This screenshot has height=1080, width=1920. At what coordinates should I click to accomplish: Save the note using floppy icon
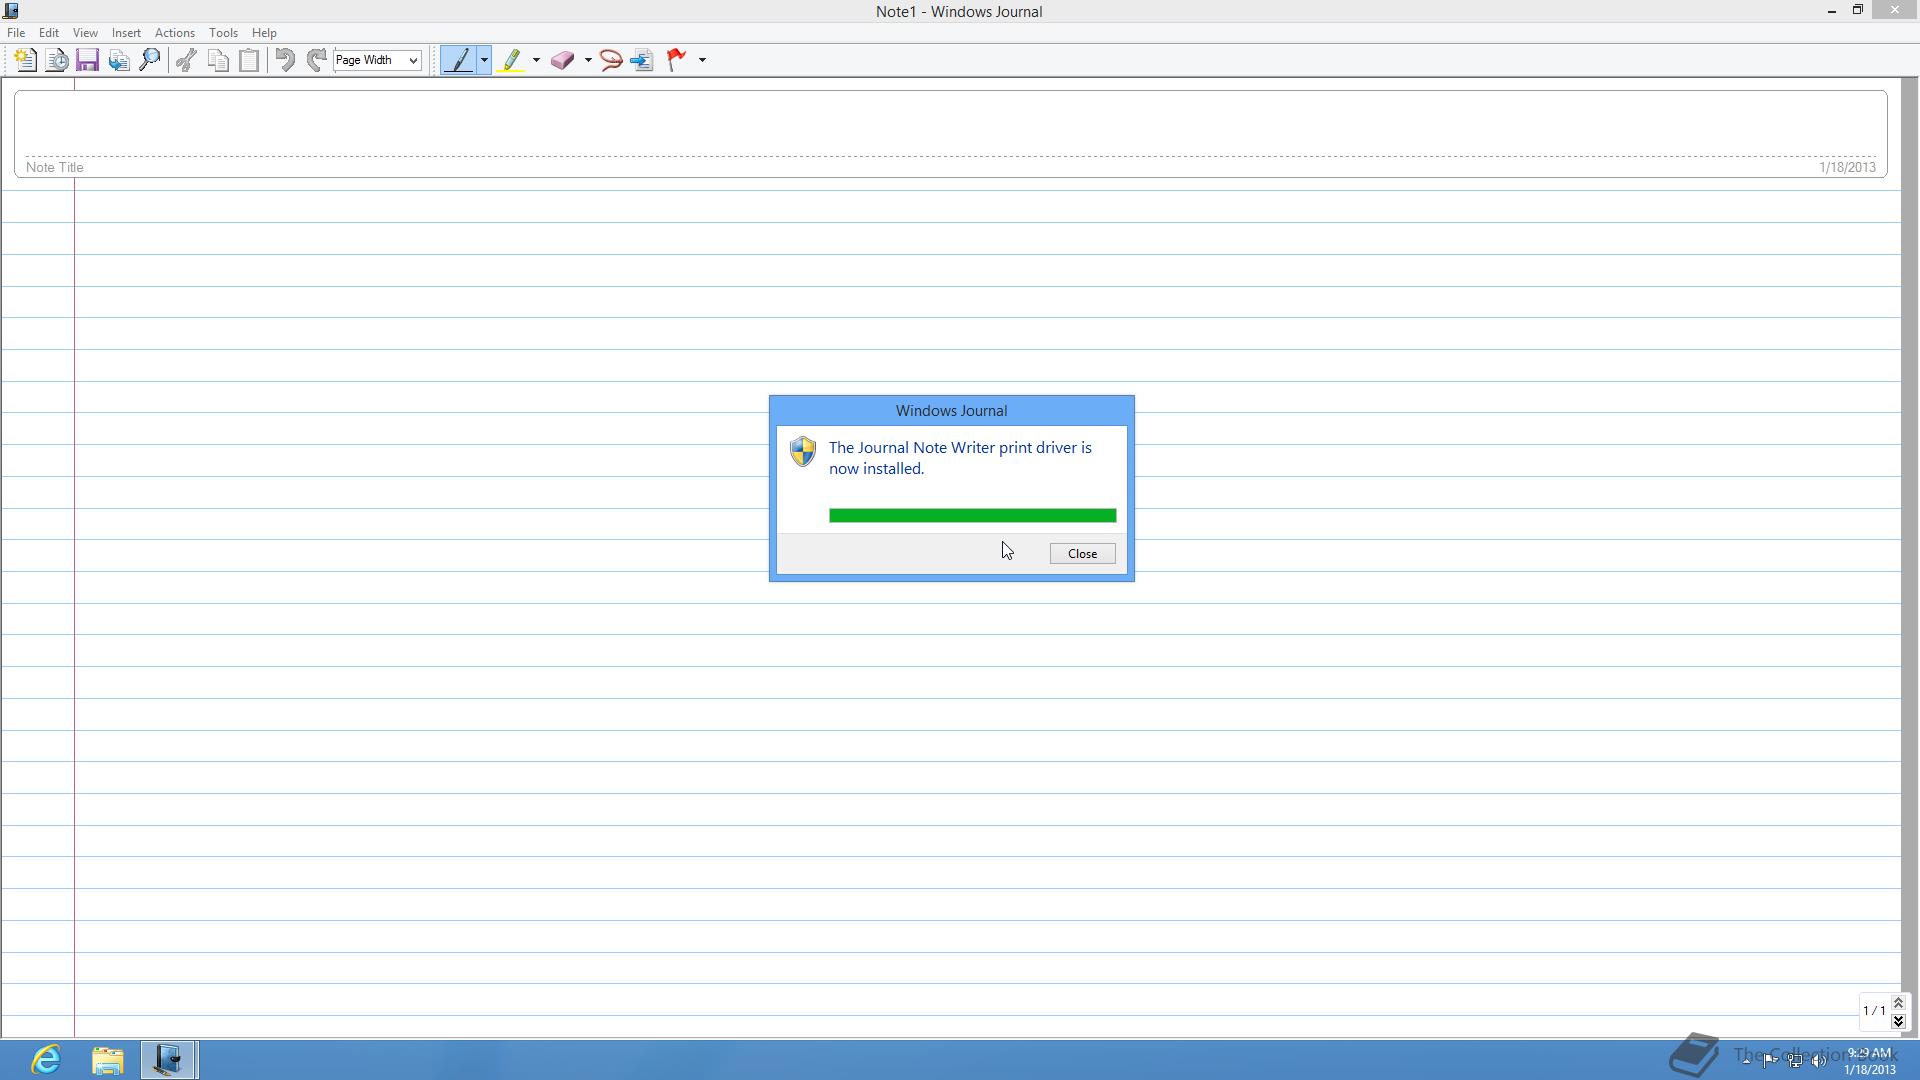[87, 60]
